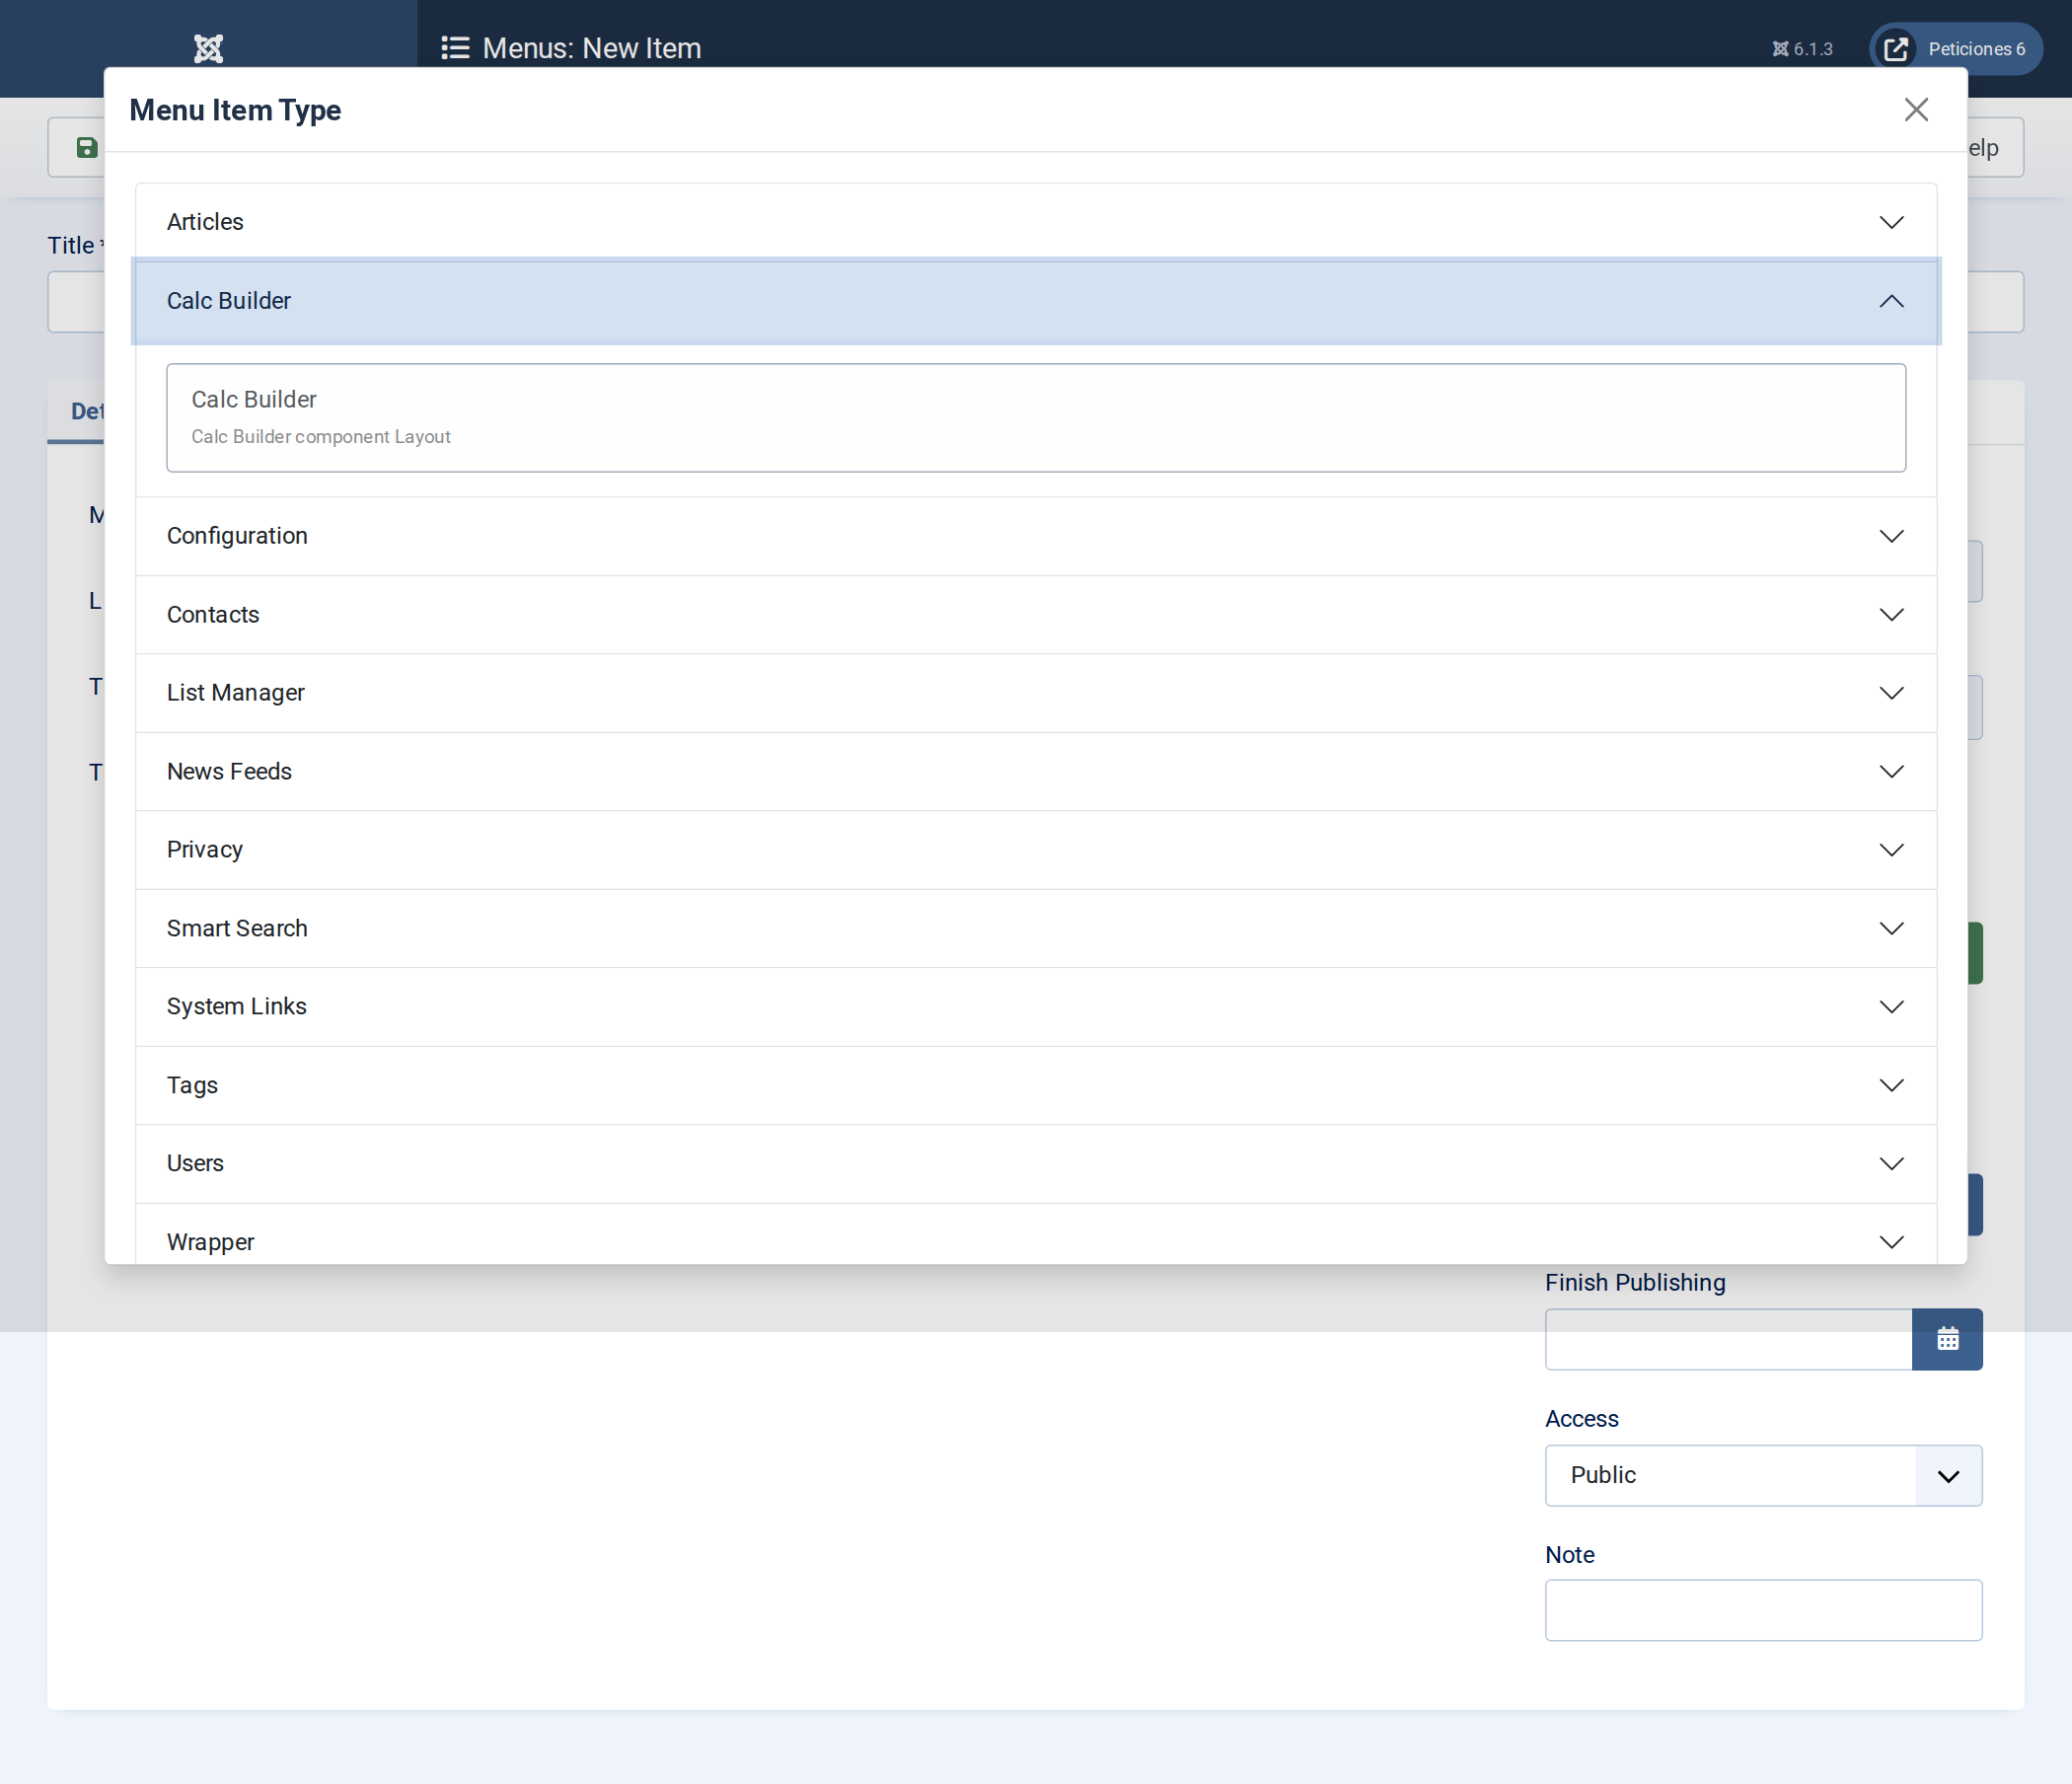Expand the System Links section

(1036, 1007)
